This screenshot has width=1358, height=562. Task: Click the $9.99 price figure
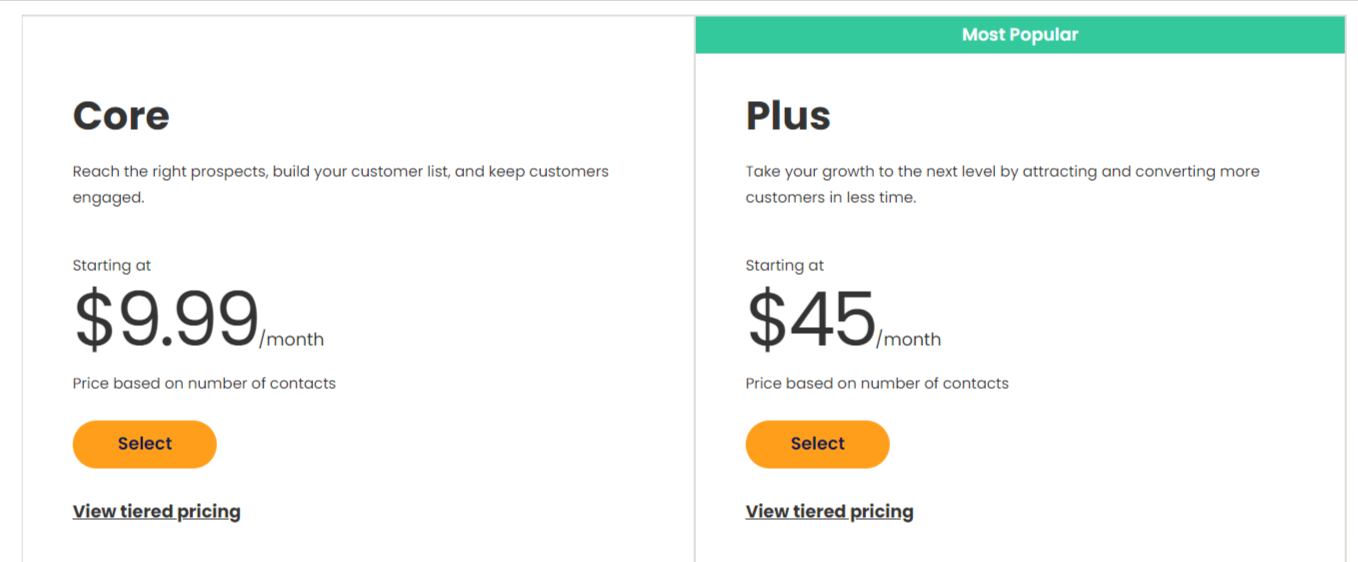click(x=166, y=319)
